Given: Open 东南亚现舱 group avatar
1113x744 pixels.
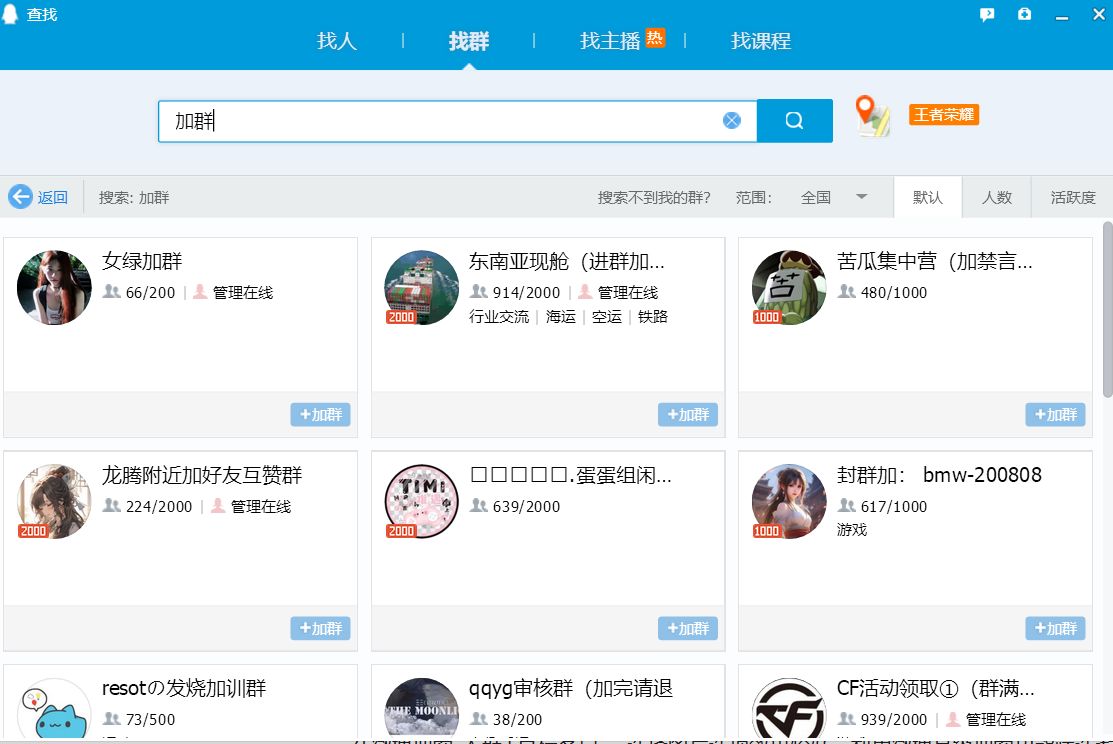Looking at the screenshot, I should (422, 288).
